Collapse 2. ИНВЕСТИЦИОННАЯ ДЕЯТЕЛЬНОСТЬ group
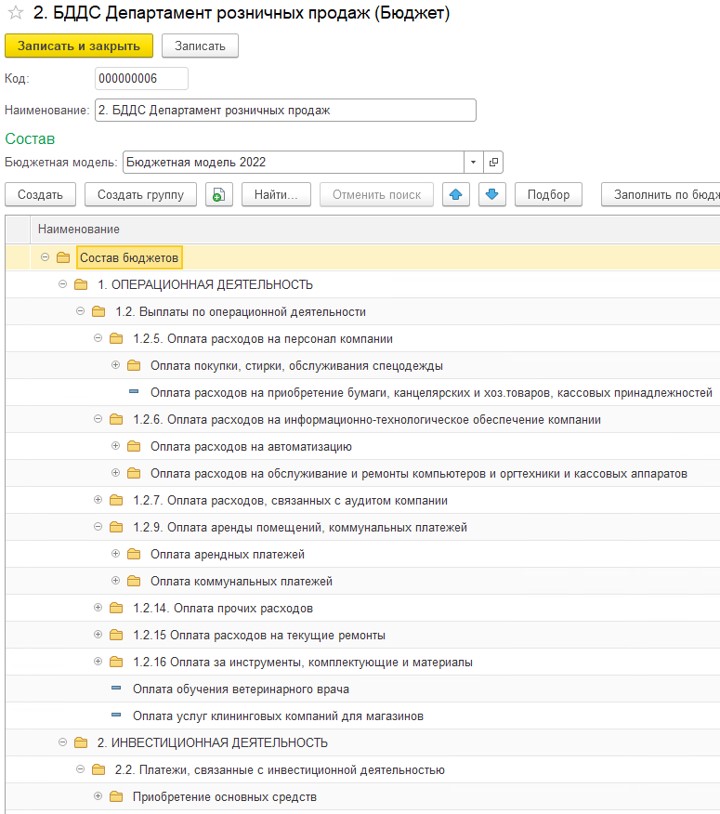Image resolution: width=720 pixels, height=814 pixels. [63, 742]
